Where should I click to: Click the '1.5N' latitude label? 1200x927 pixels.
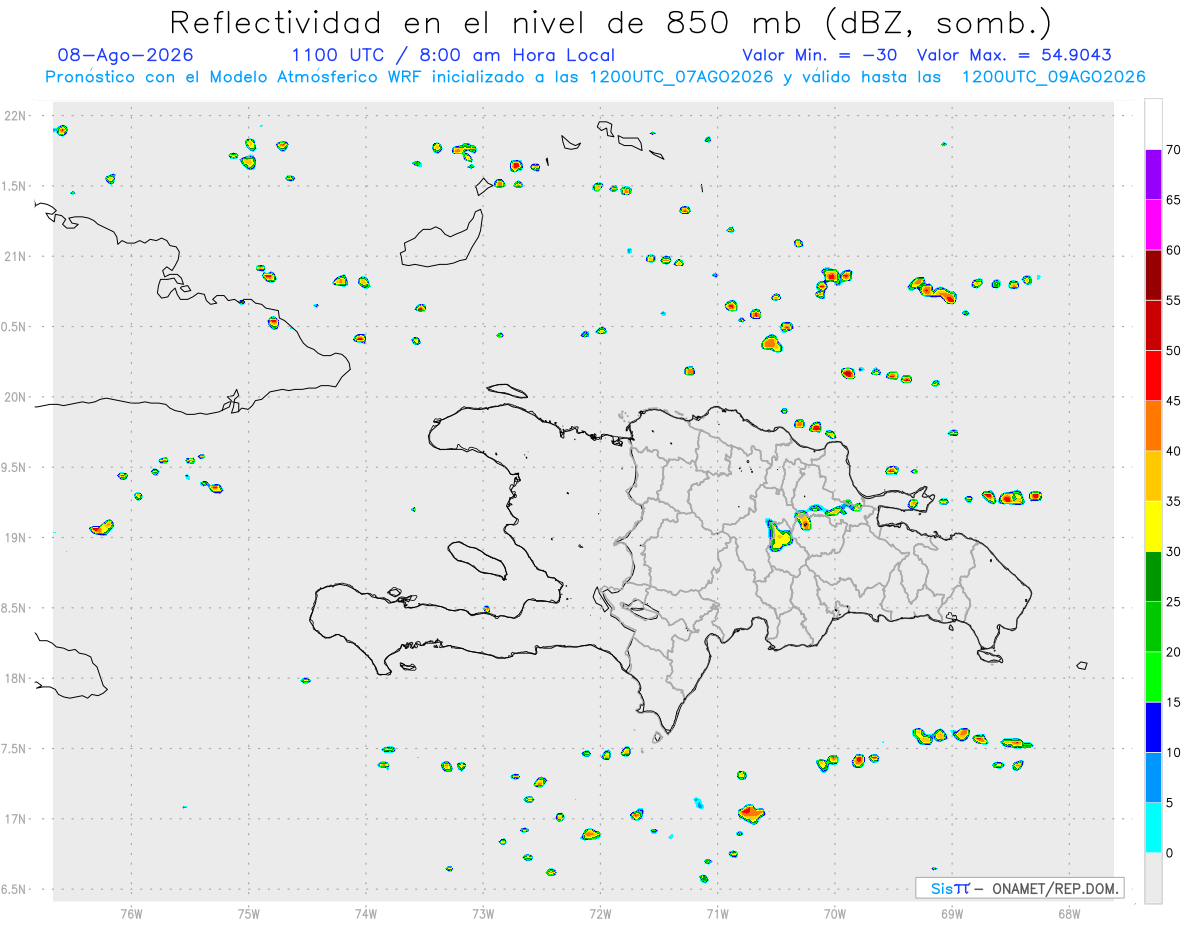tap(16, 186)
